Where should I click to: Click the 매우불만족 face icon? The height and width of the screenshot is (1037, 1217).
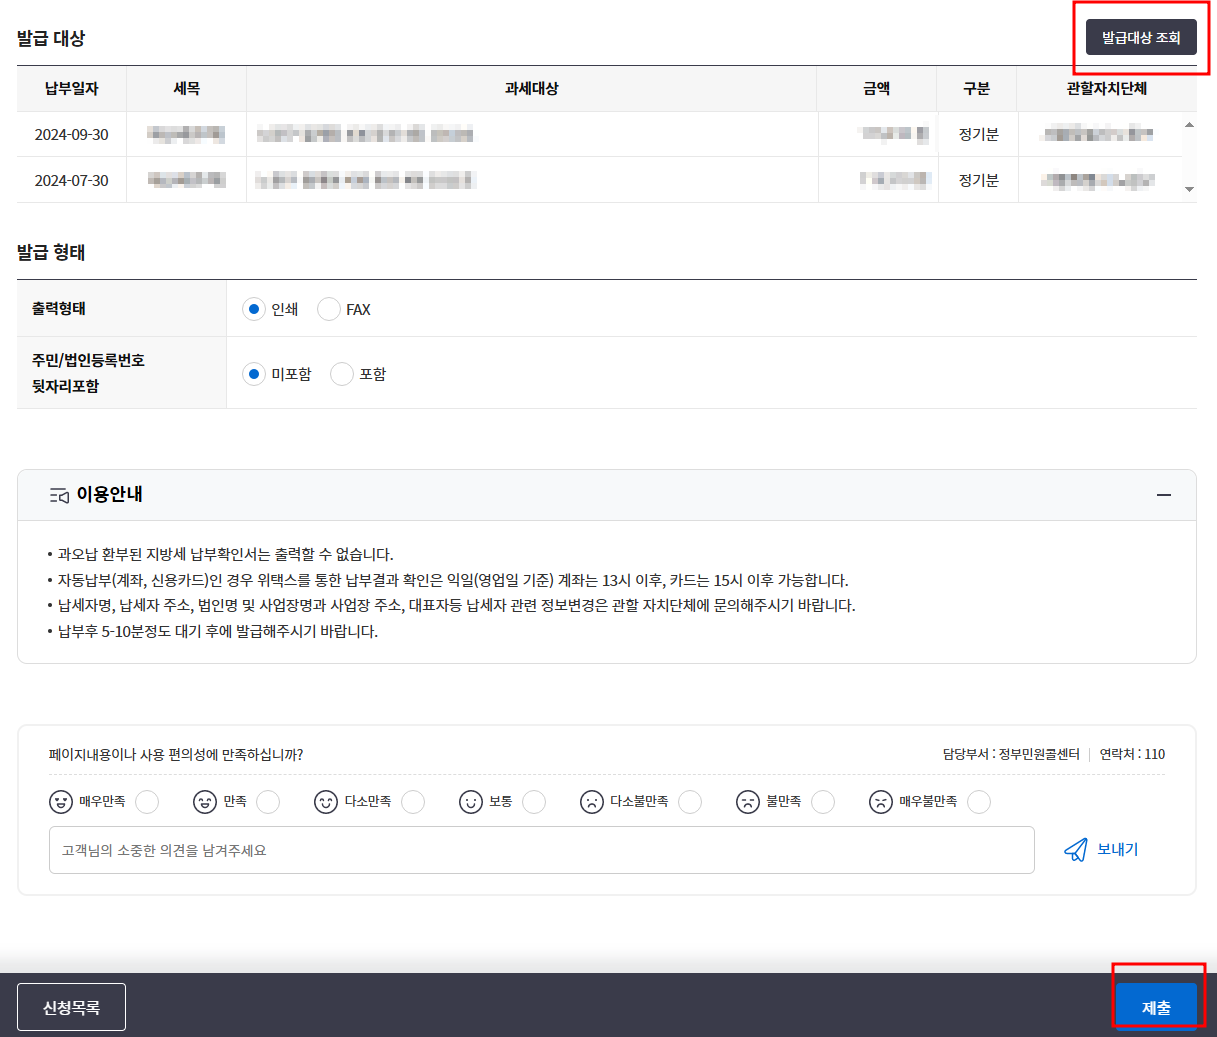881,802
